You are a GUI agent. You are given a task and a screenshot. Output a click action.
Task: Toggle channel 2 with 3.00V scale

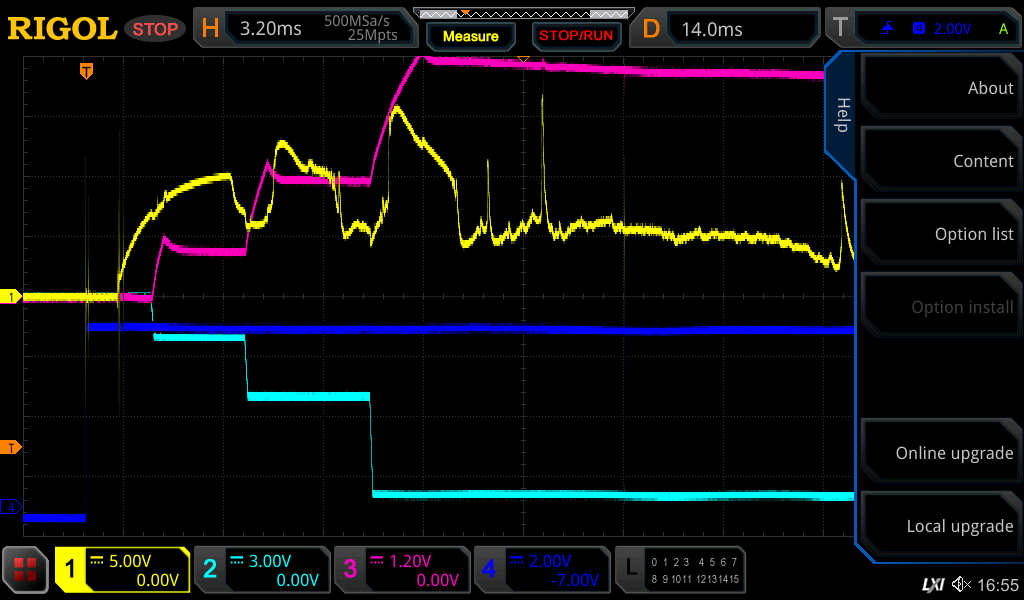[261, 570]
